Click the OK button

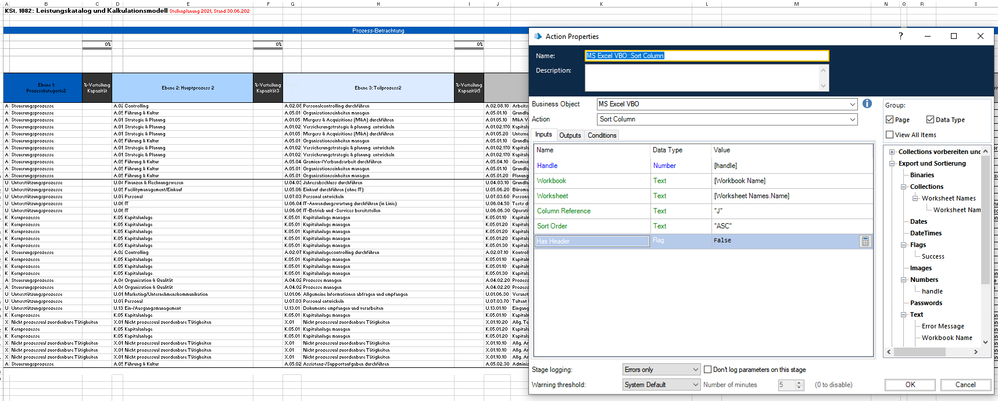point(910,383)
